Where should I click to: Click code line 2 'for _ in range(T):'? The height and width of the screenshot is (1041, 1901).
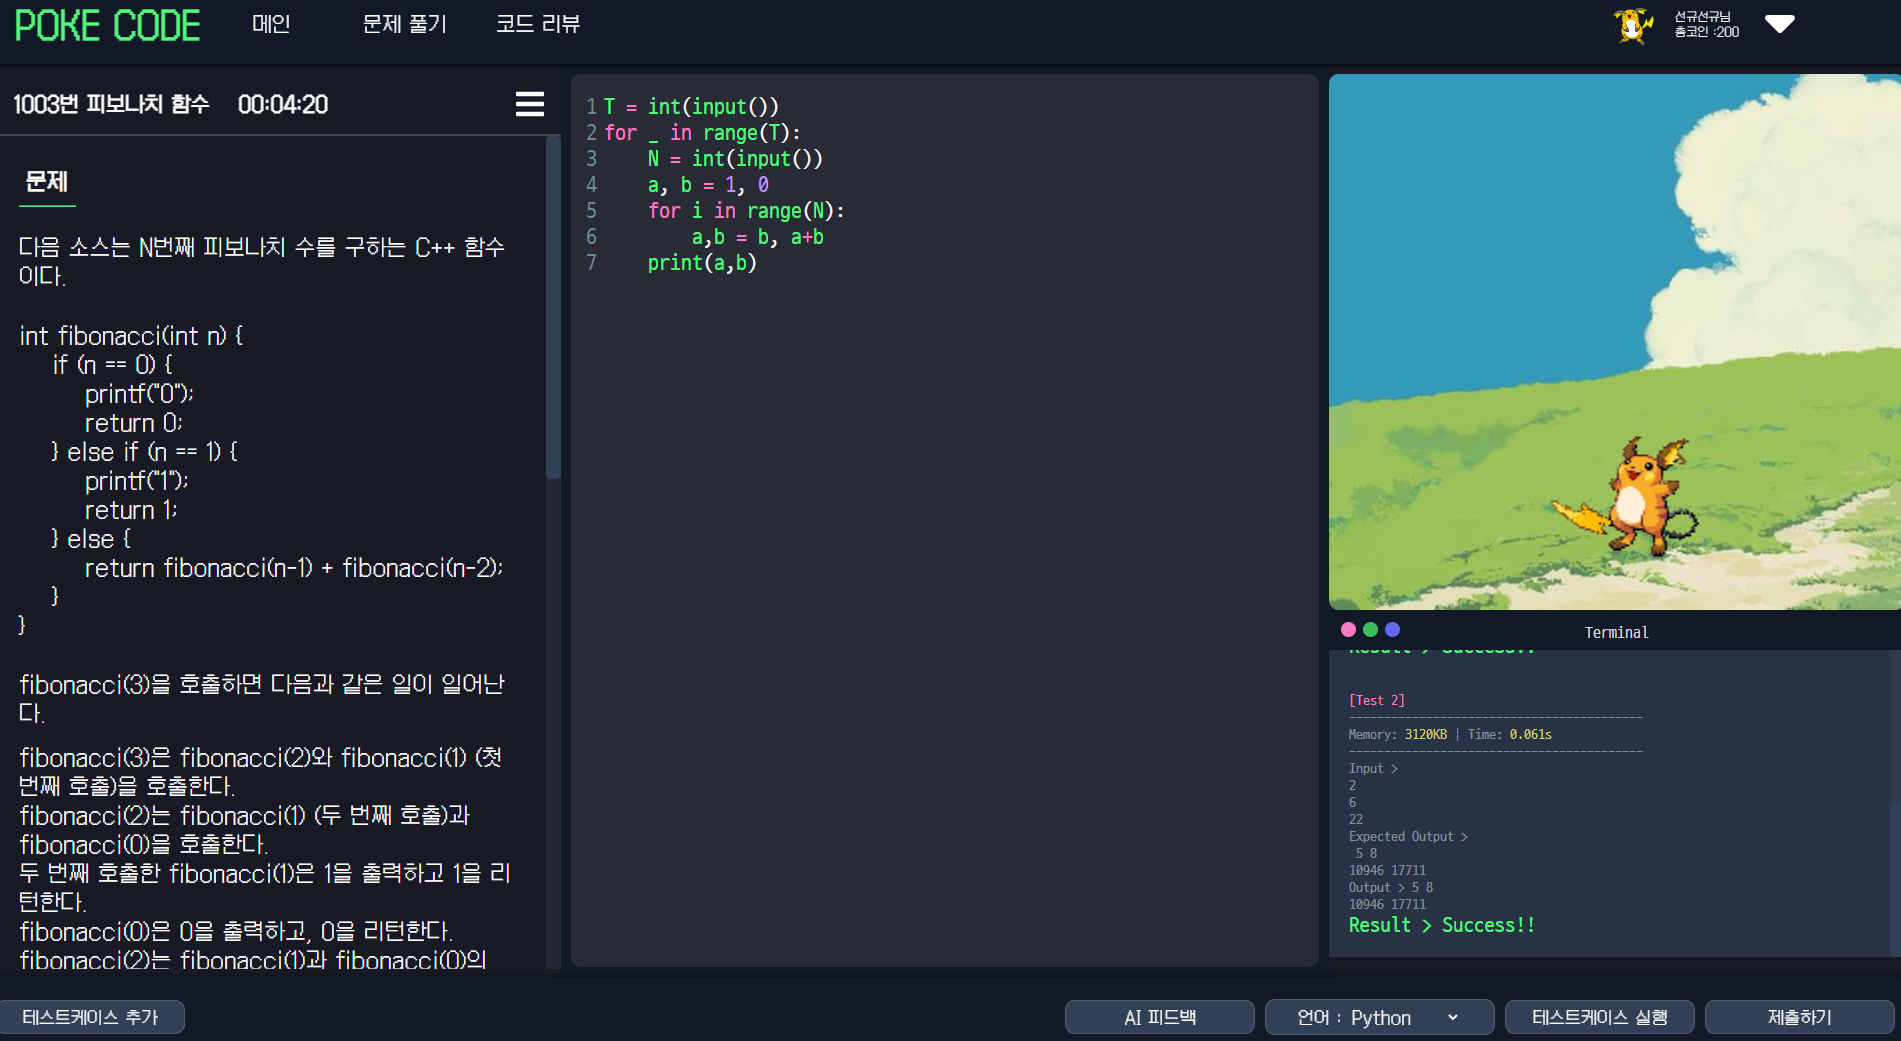point(702,132)
